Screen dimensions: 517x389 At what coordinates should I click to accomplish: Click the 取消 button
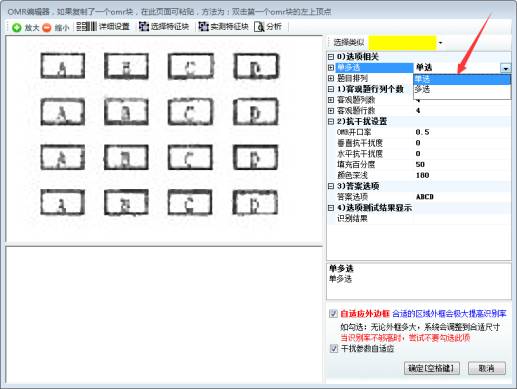487,368
